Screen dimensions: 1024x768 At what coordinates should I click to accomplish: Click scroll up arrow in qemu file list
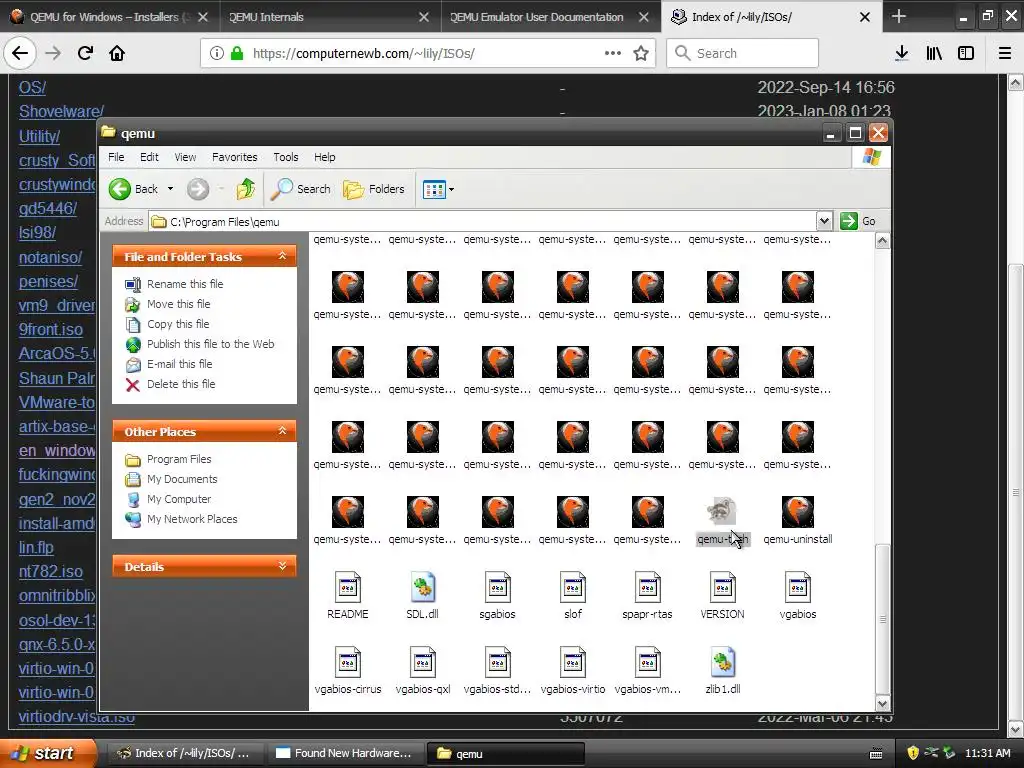click(x=882, y=241)
